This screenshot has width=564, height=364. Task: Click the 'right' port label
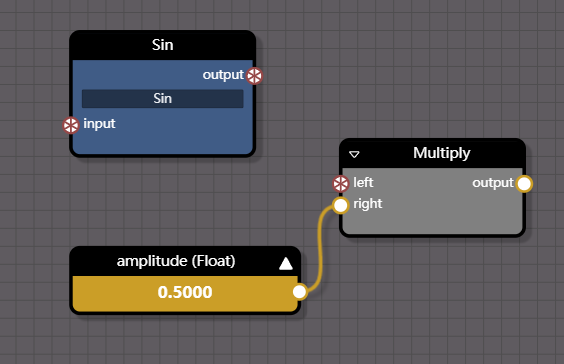click(x=368, y=204)
